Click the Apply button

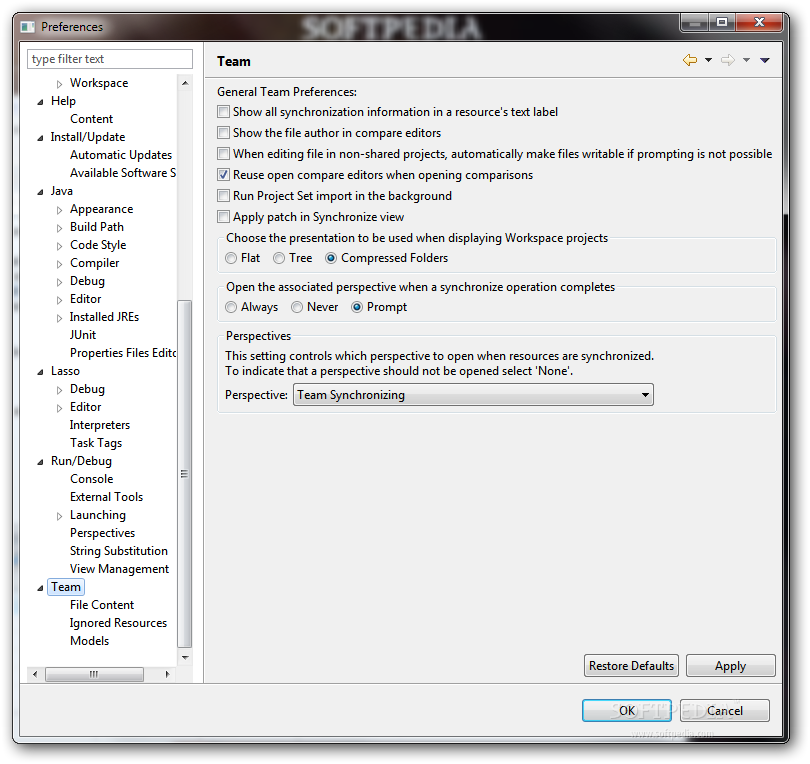[730, 665]
